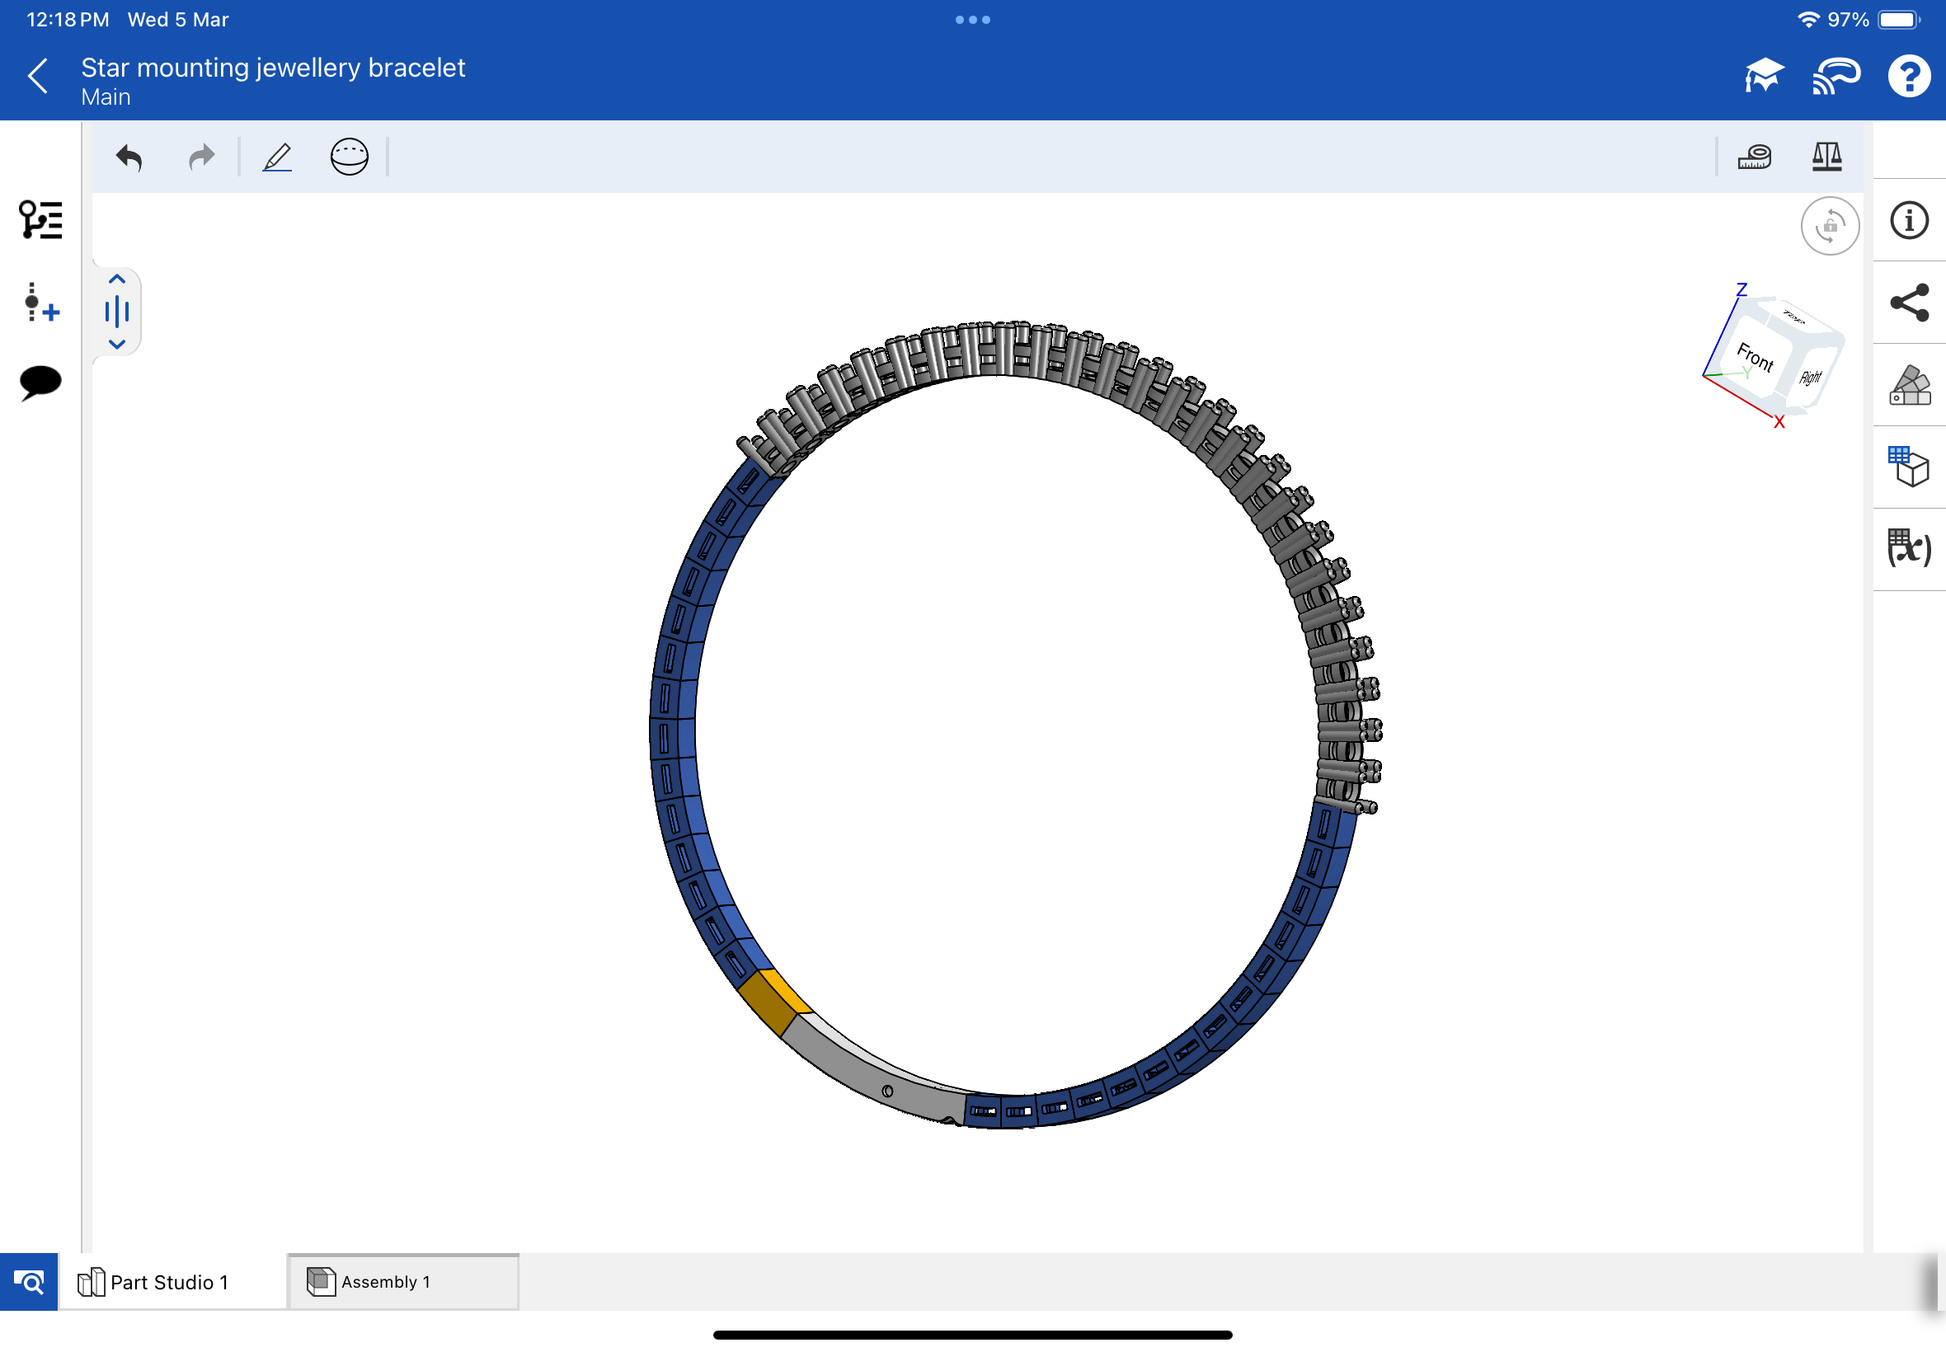
Task: Open the Measure tool
Action: (1754, 157)
